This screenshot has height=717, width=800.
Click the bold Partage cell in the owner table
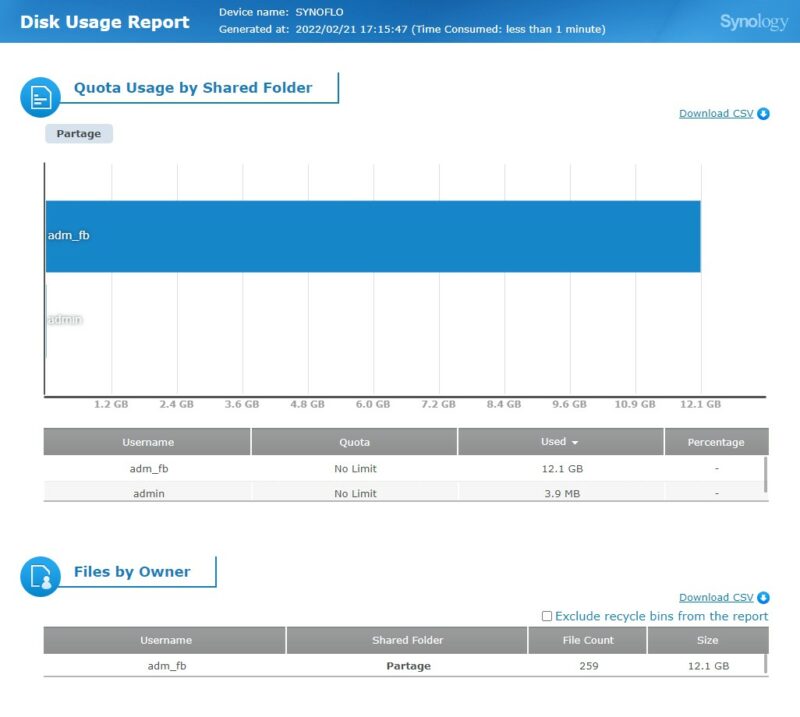point(408,666)
